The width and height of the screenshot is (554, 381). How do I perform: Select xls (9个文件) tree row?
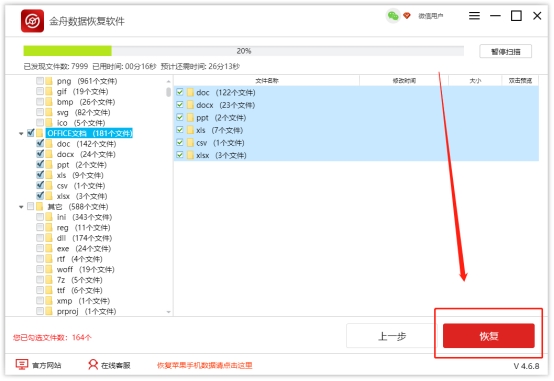coord(80,175)
